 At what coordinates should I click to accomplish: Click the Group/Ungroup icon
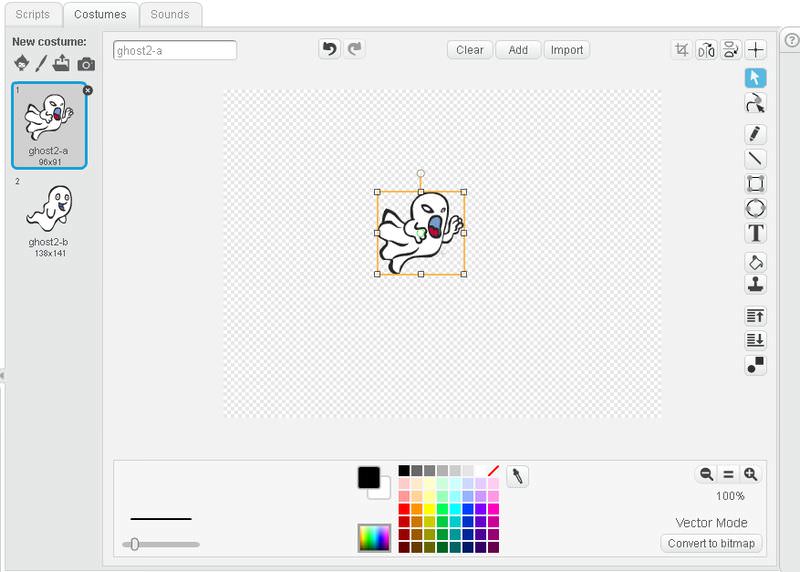click(x=755, y=365)
